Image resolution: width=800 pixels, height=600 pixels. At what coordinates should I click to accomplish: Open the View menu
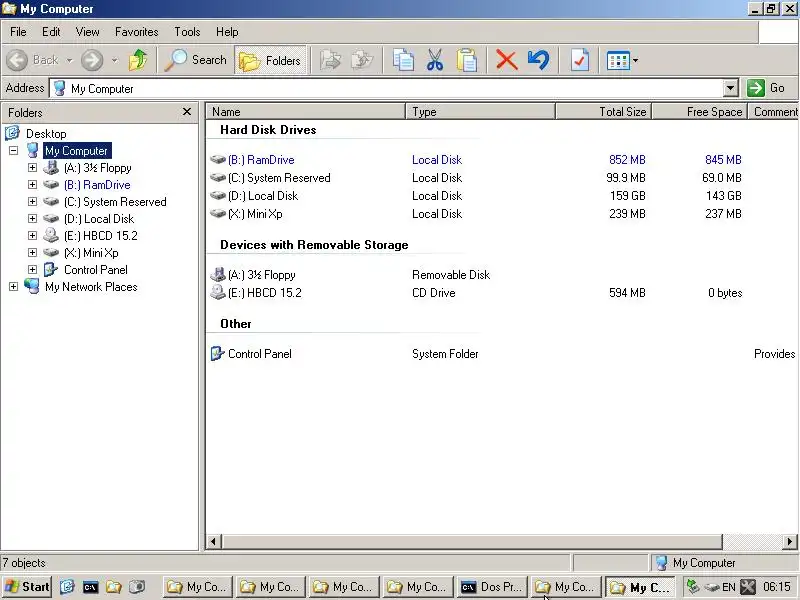[87, 32]
